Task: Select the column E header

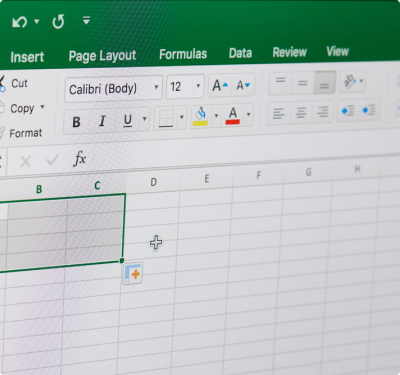Action: 207,179
